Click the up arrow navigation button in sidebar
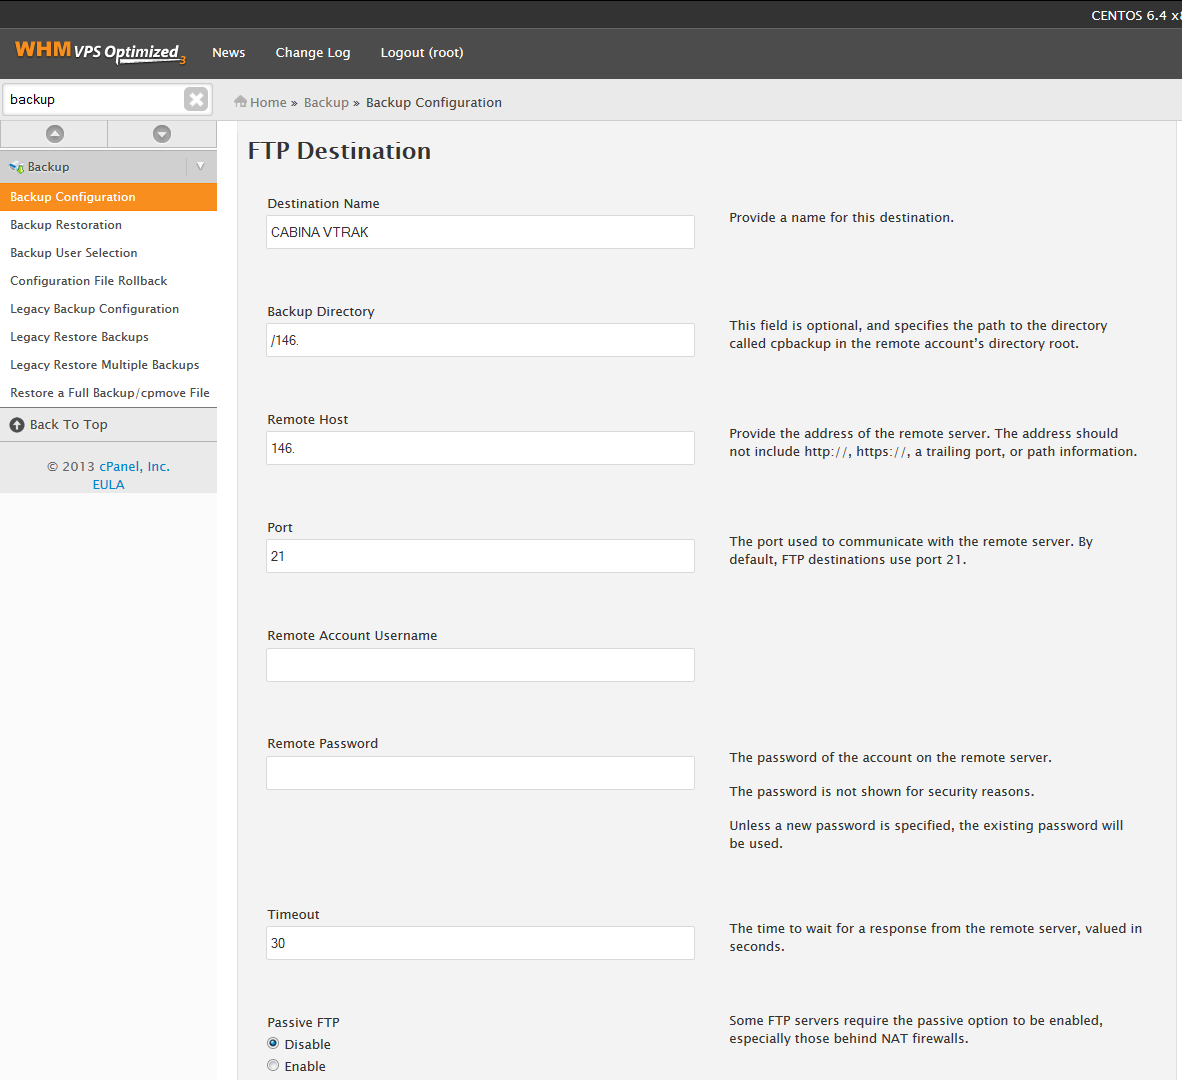 point(54,134)
